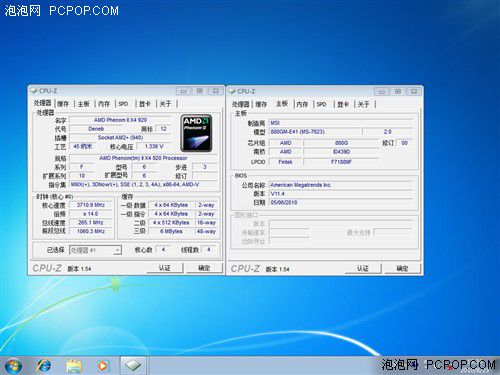500x375 pixels.
Task: Click the 一级 指令 cache '4 x 64 KBytes' value
Action: [171, 214]
